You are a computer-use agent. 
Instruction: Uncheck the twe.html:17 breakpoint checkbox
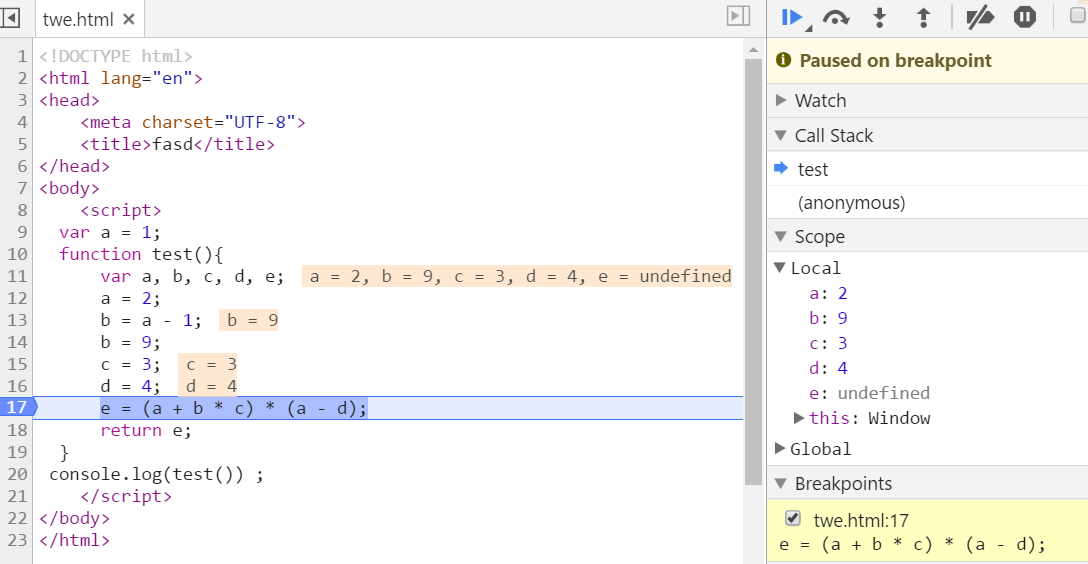pos(792,518)
